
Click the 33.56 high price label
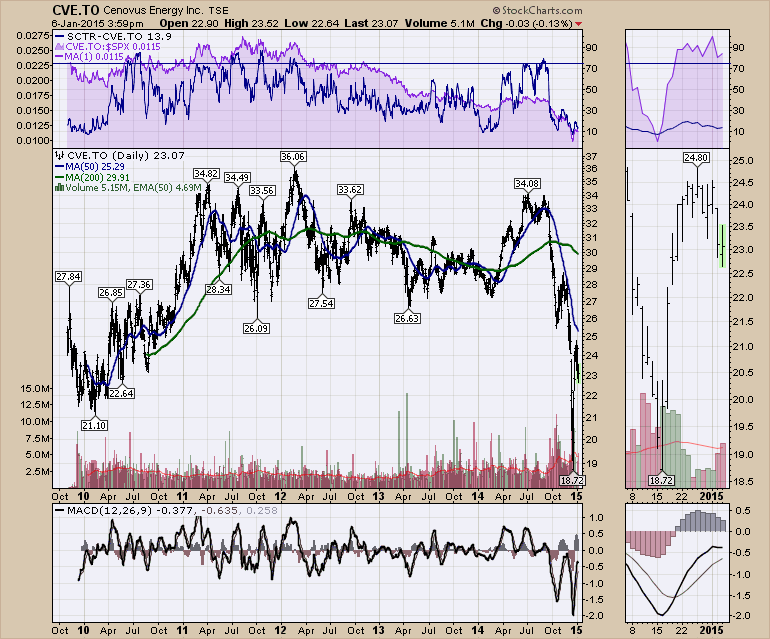click(262, 191)
